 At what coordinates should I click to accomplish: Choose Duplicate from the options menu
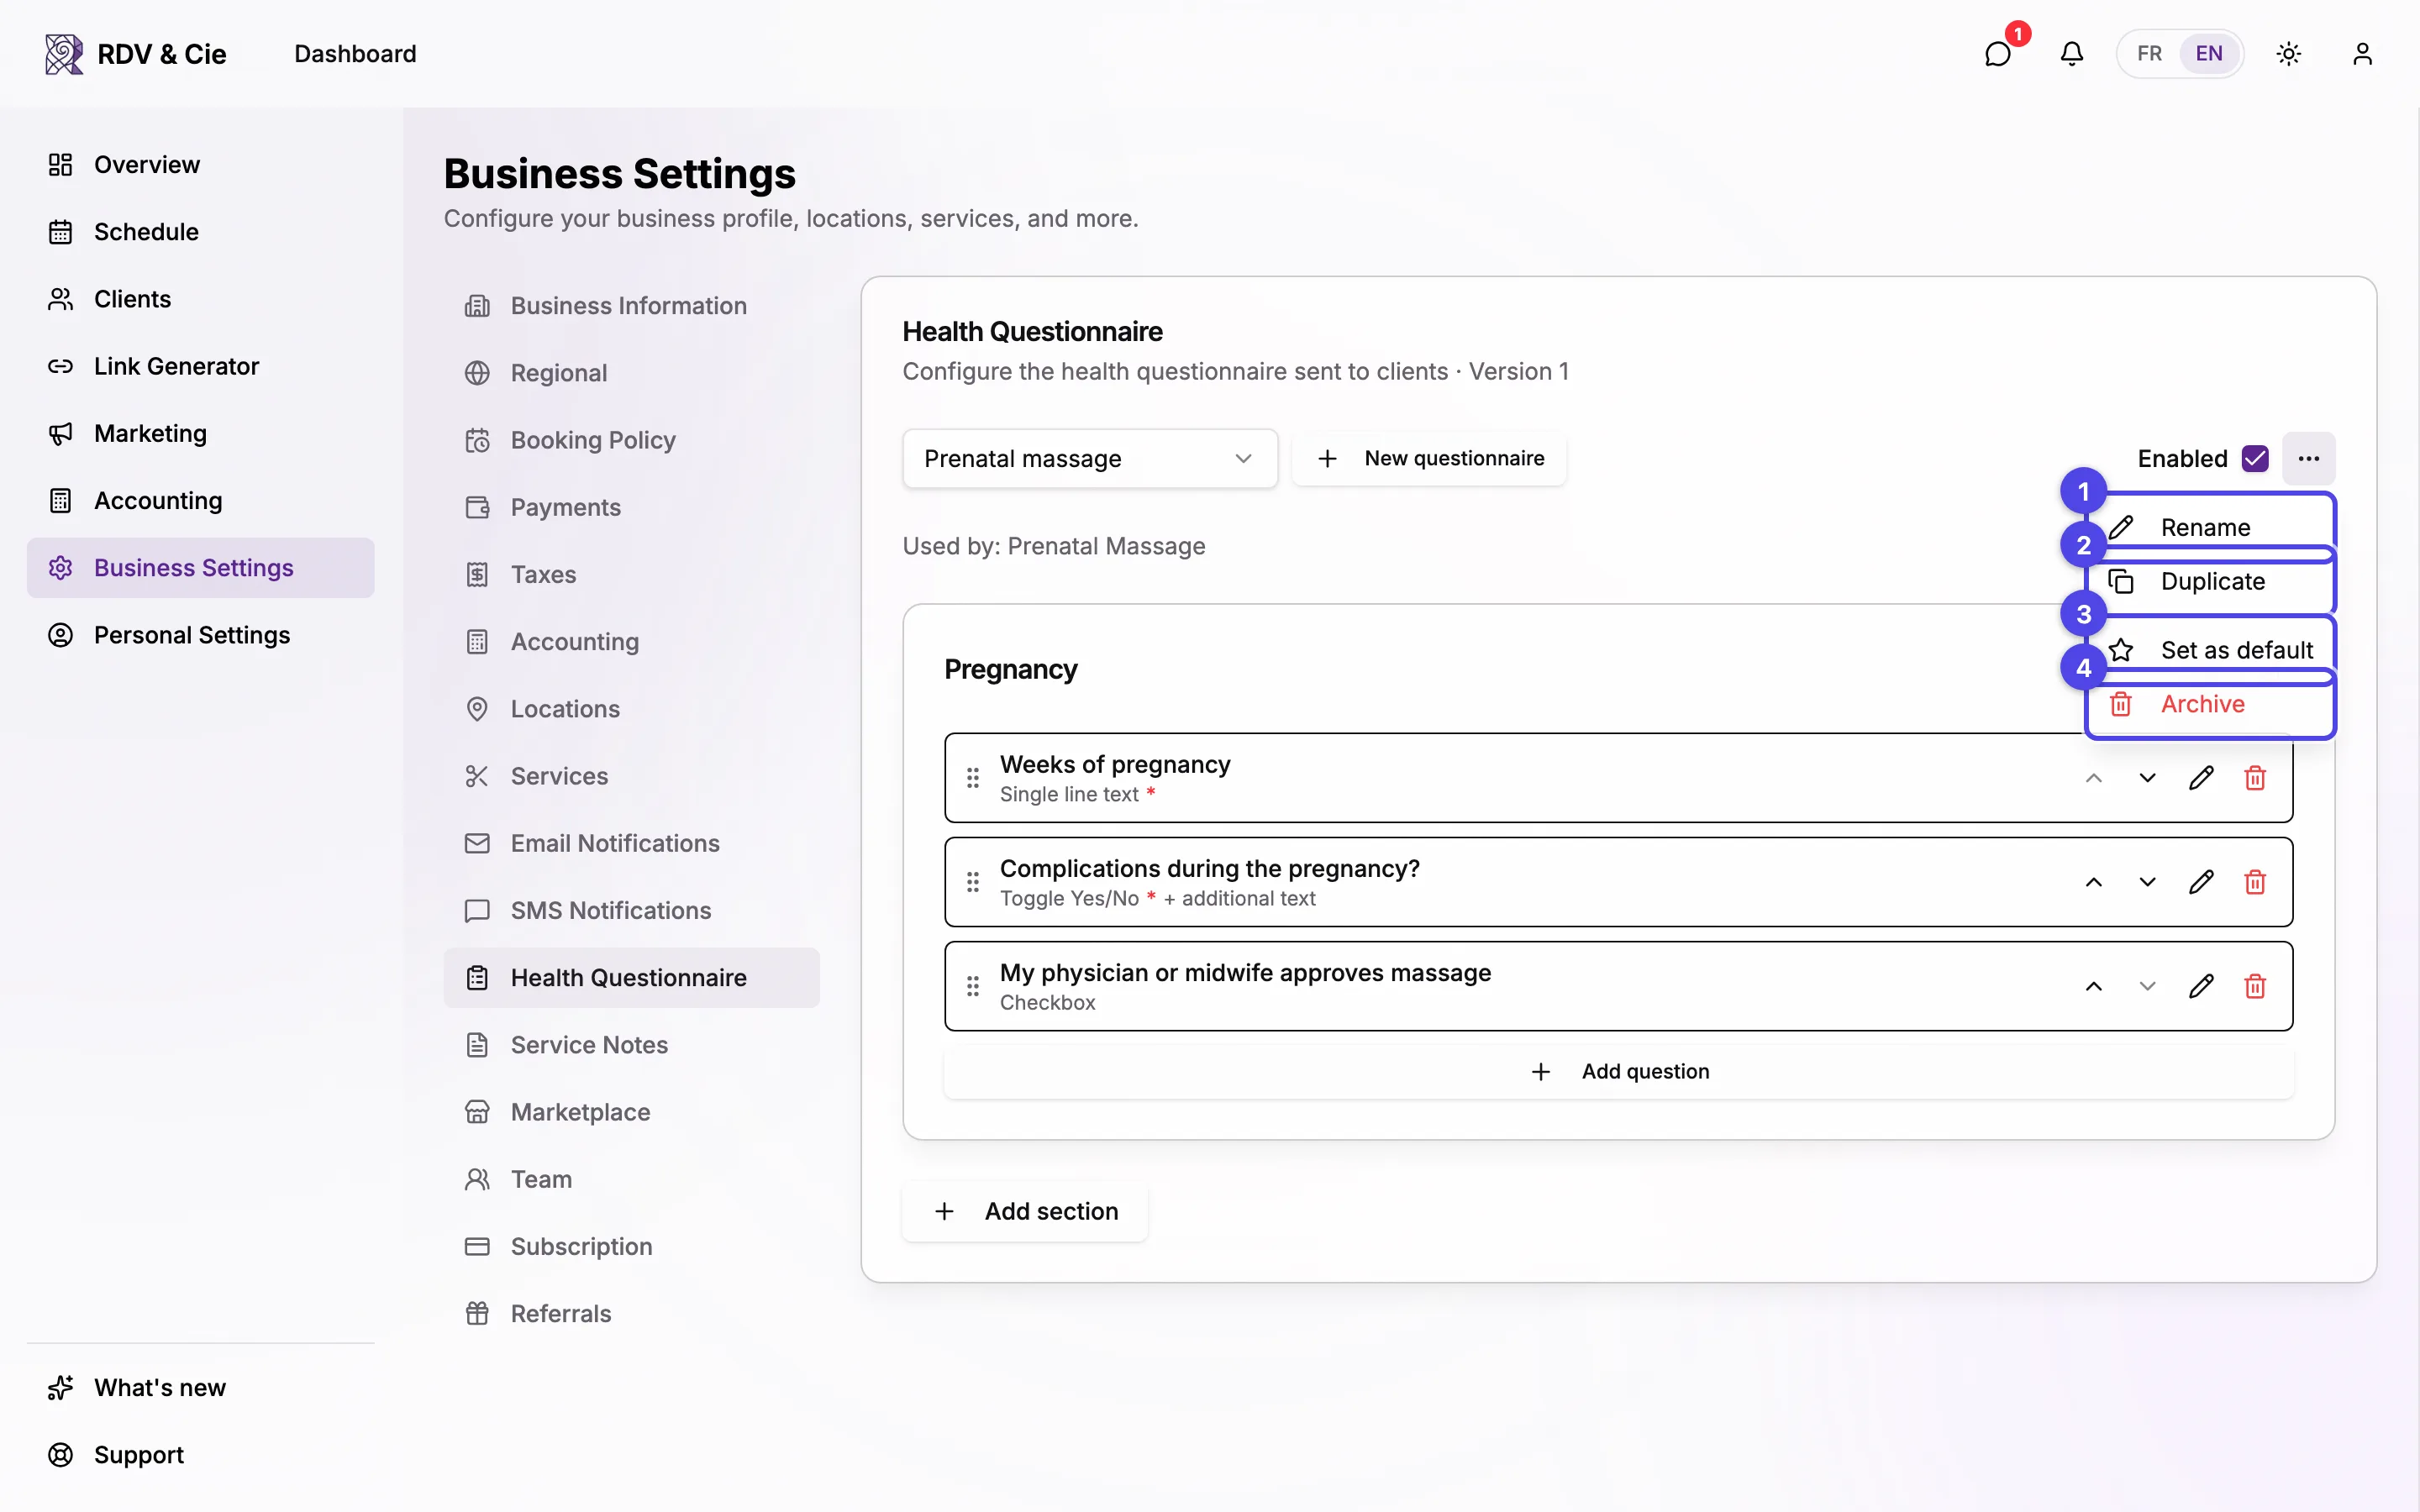(2210, 581)
